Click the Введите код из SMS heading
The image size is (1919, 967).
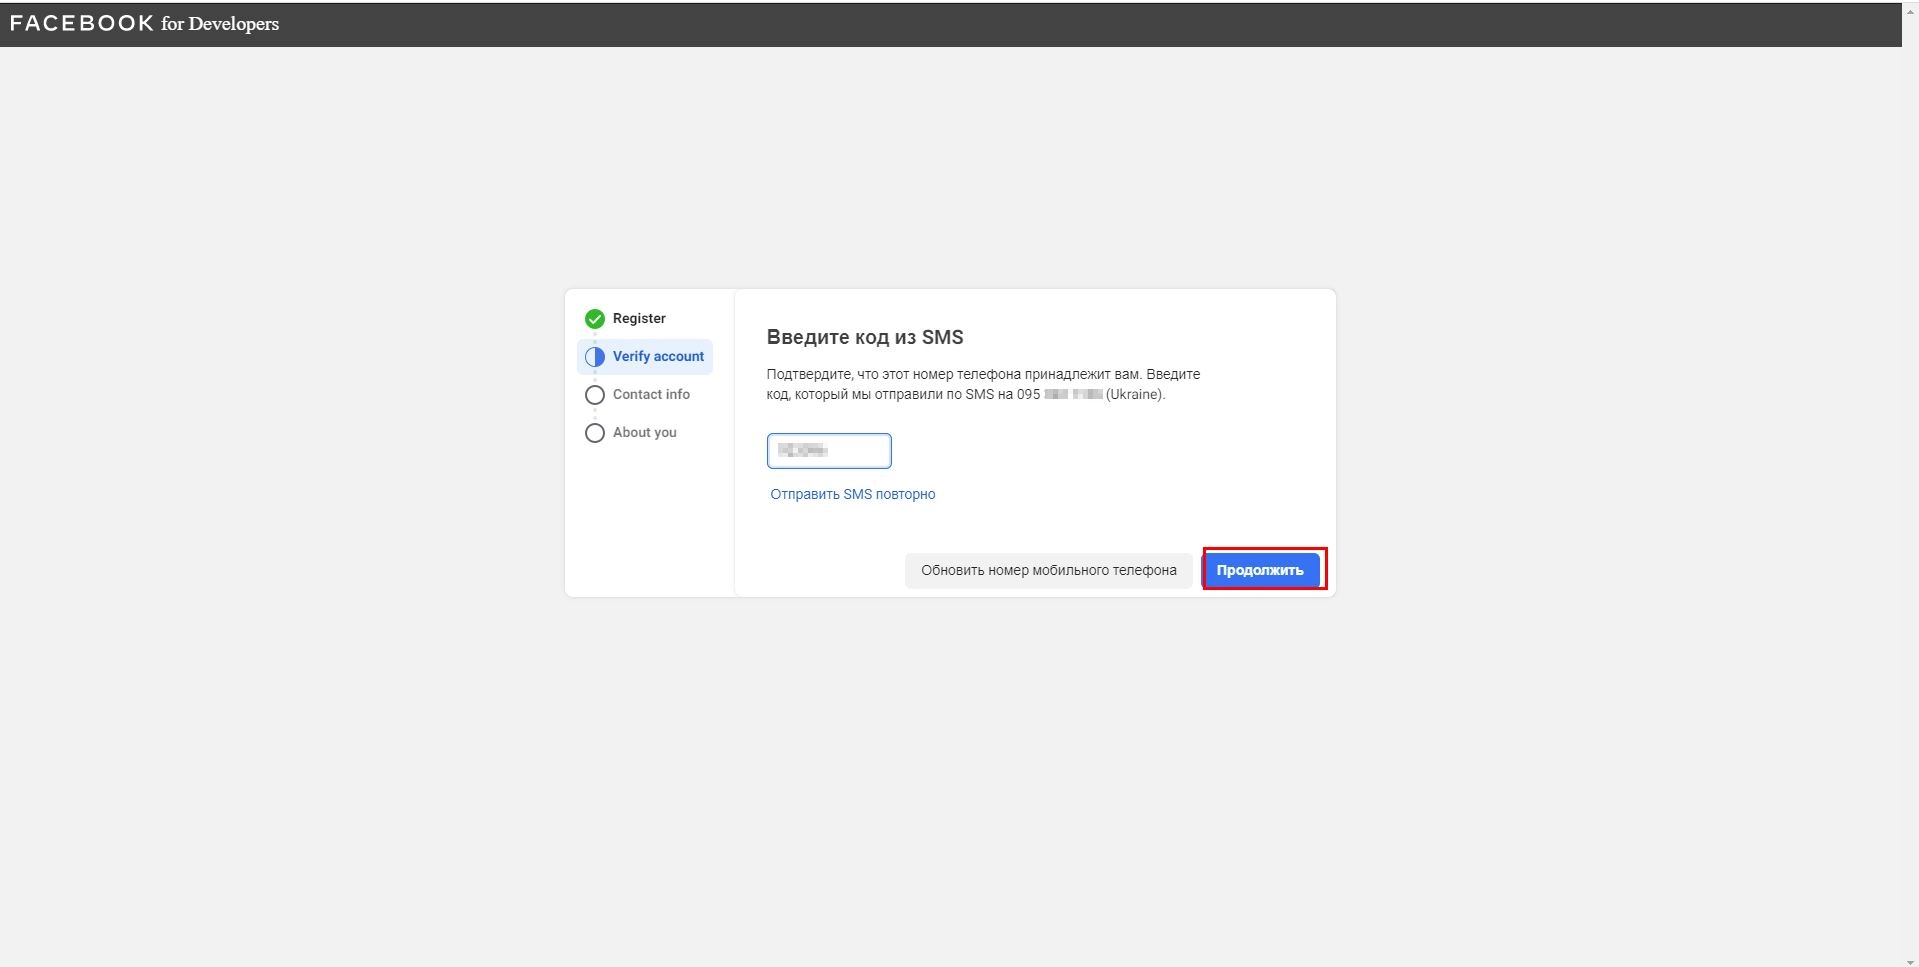tap(865, 337)
